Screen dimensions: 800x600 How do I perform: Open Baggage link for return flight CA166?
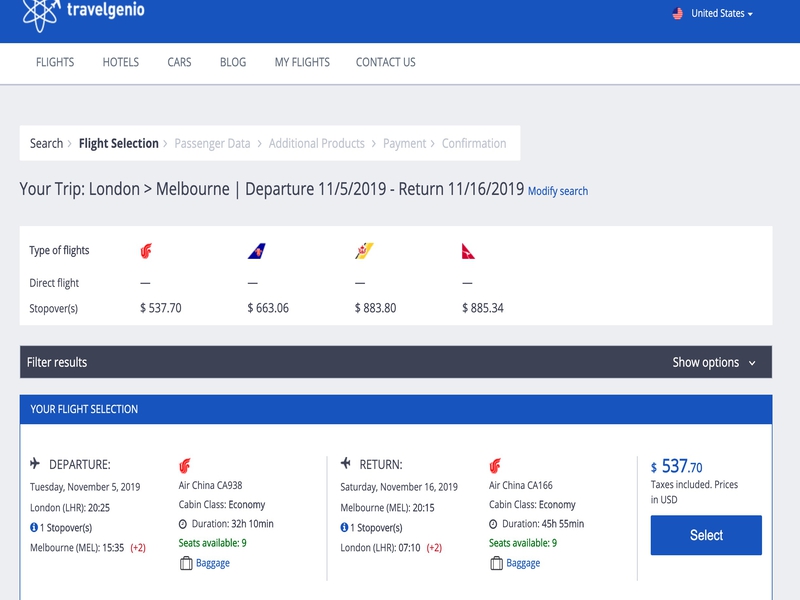[523, 563]
